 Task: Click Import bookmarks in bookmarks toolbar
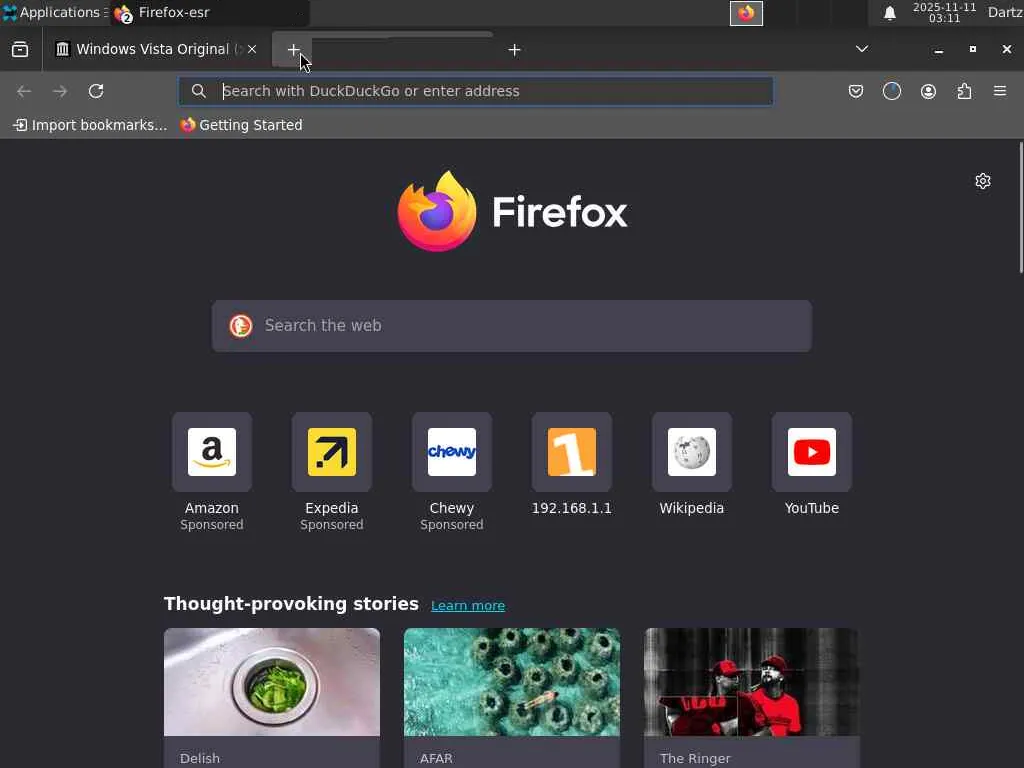tap(91, 125)
